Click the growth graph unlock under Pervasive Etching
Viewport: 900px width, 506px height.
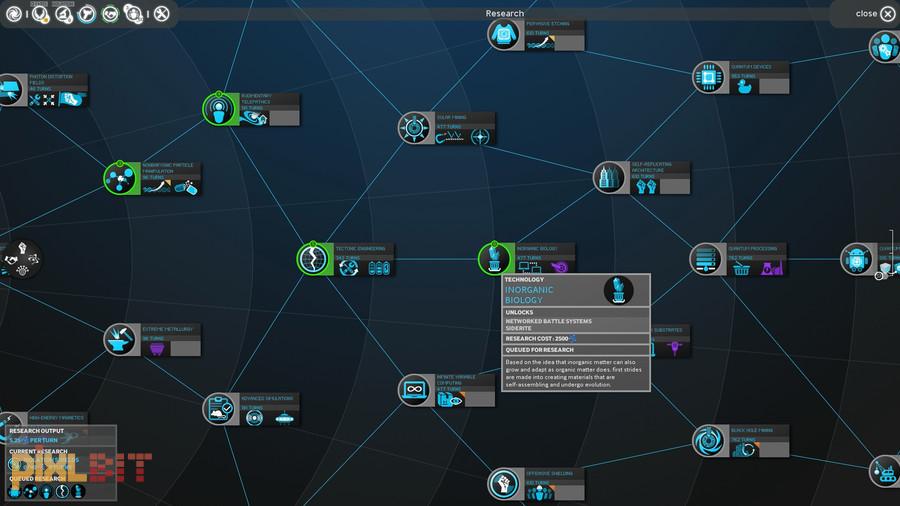(x=541, y=42)
